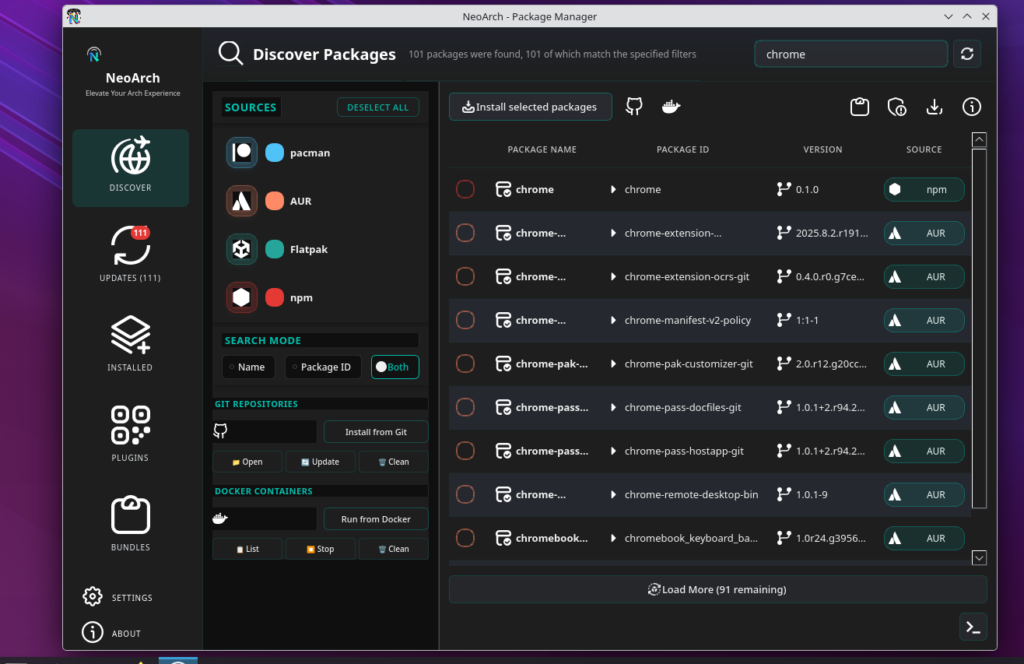
Task: Open the Plugins section in the sidebar
Action: tap(130, 432)
